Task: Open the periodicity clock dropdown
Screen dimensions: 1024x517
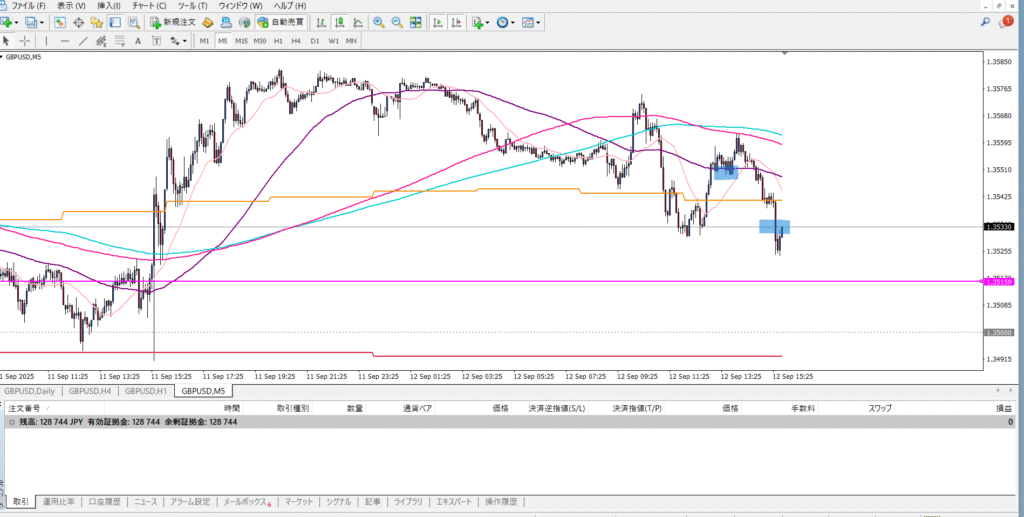Action: 514,21
